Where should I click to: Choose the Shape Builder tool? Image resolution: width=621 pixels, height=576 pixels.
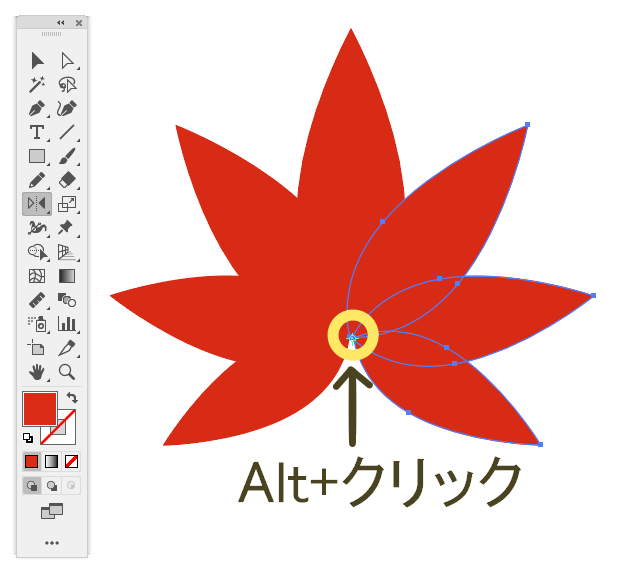click(x=37, y=252)
